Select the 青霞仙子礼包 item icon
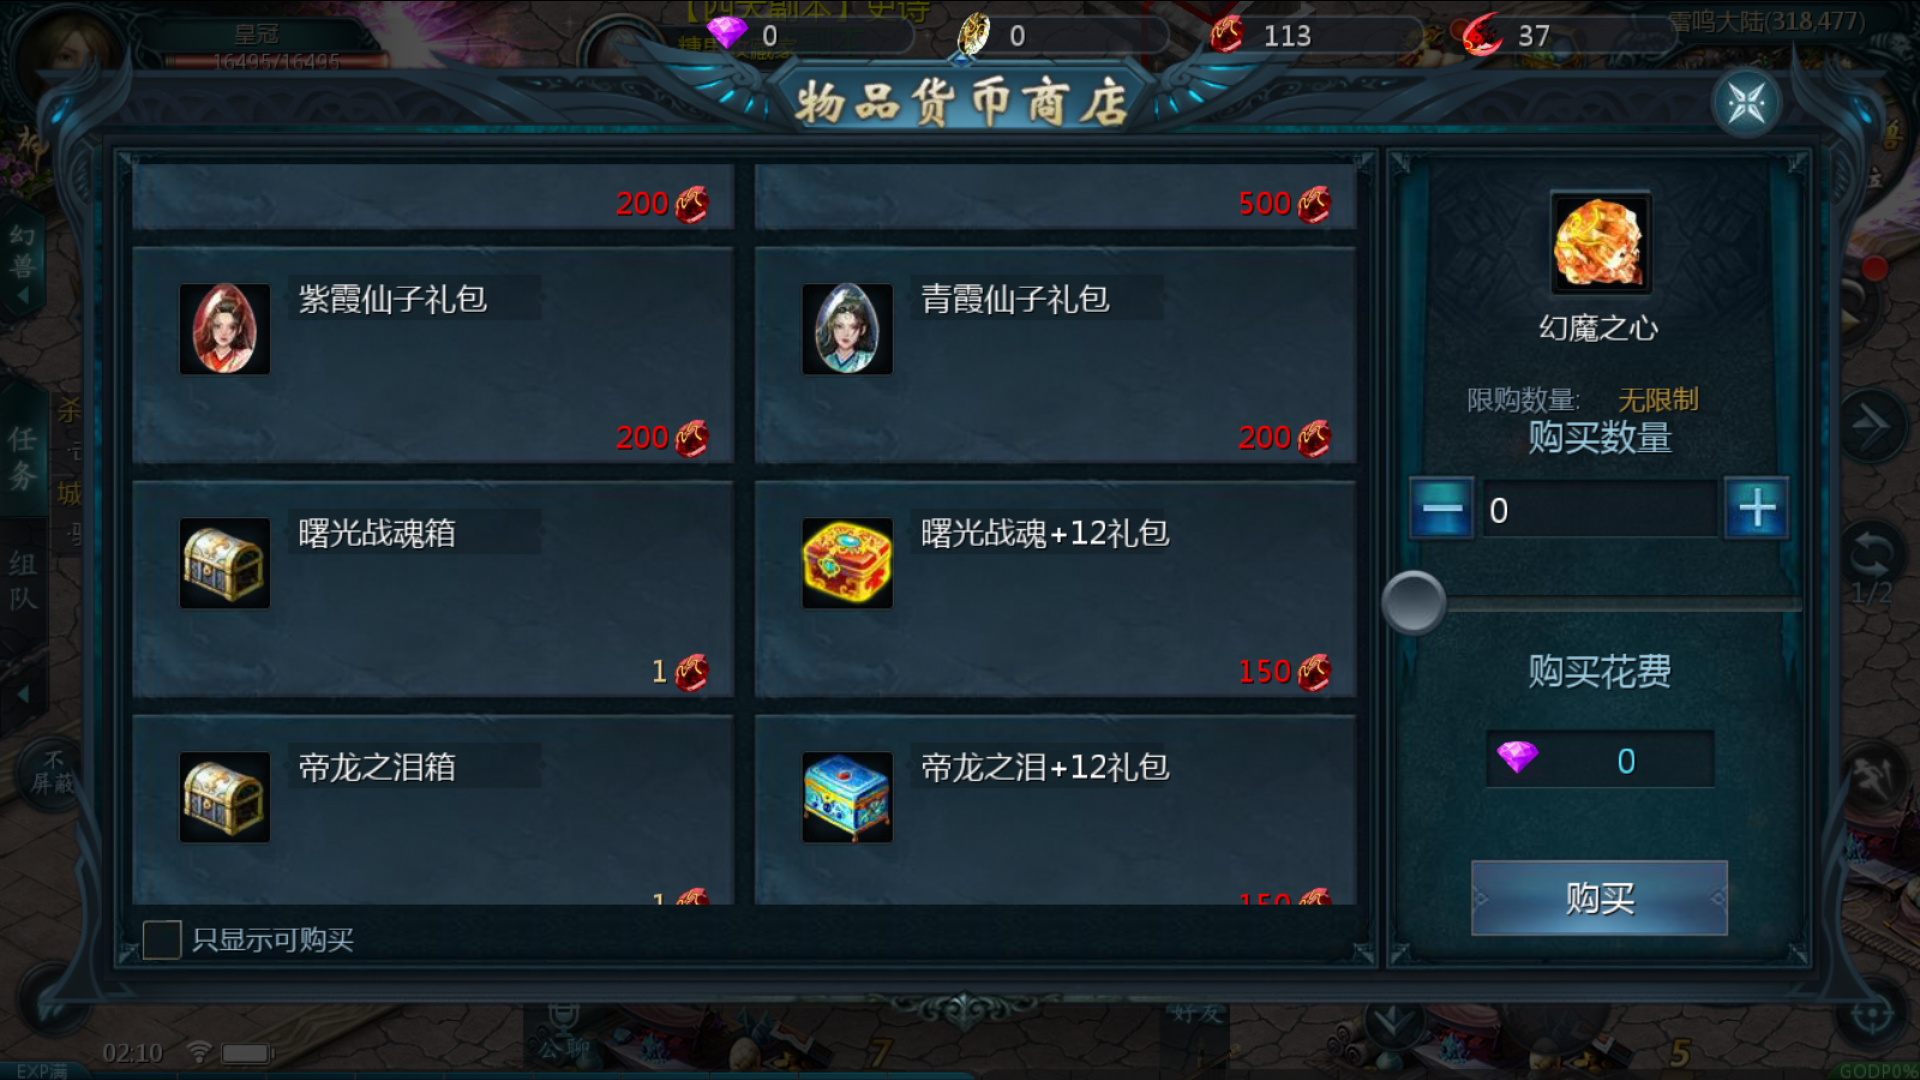Screen dimensions: 1920x1080 coord(847,329)
